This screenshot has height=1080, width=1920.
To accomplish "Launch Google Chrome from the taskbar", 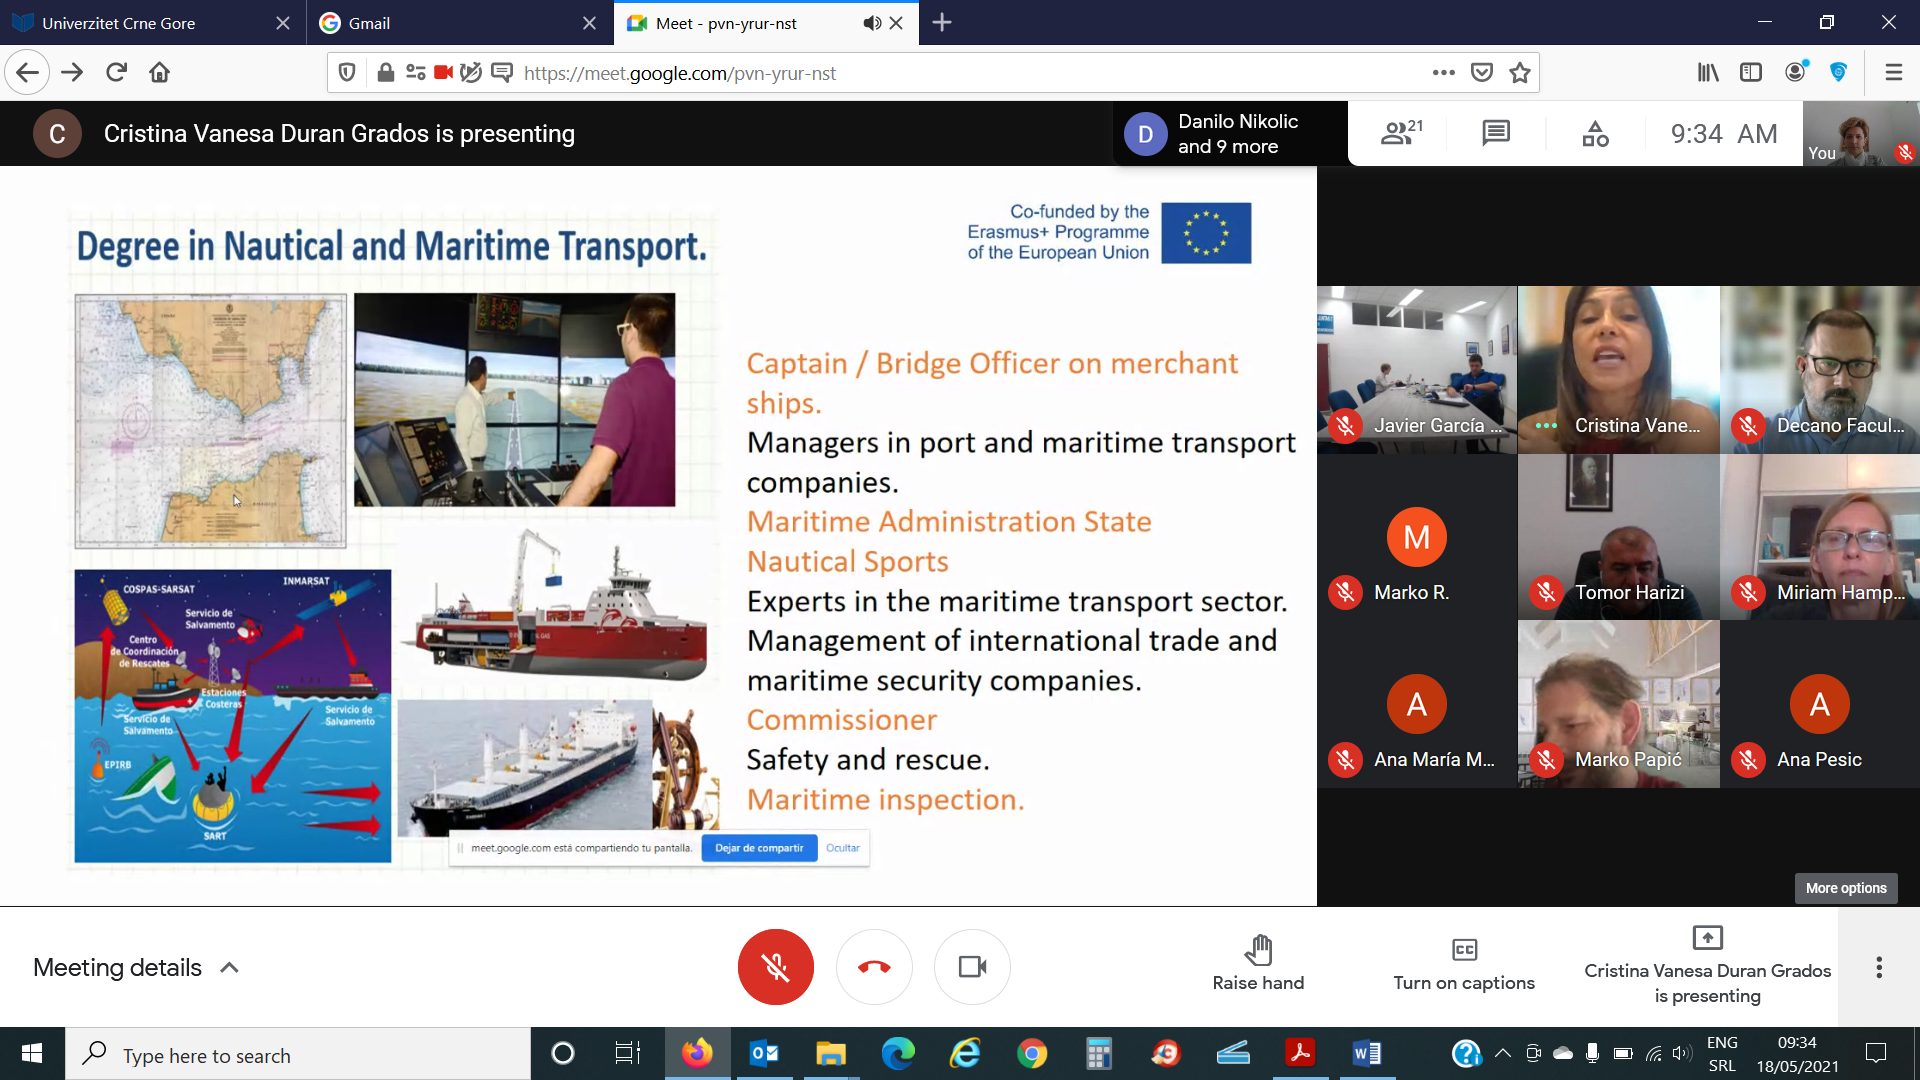I will (x=1032, y=1053).
